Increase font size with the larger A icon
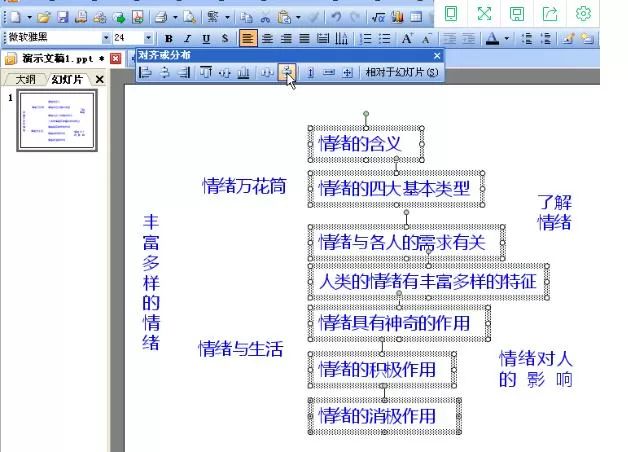 pyautogui.click(x=407, y=38)
